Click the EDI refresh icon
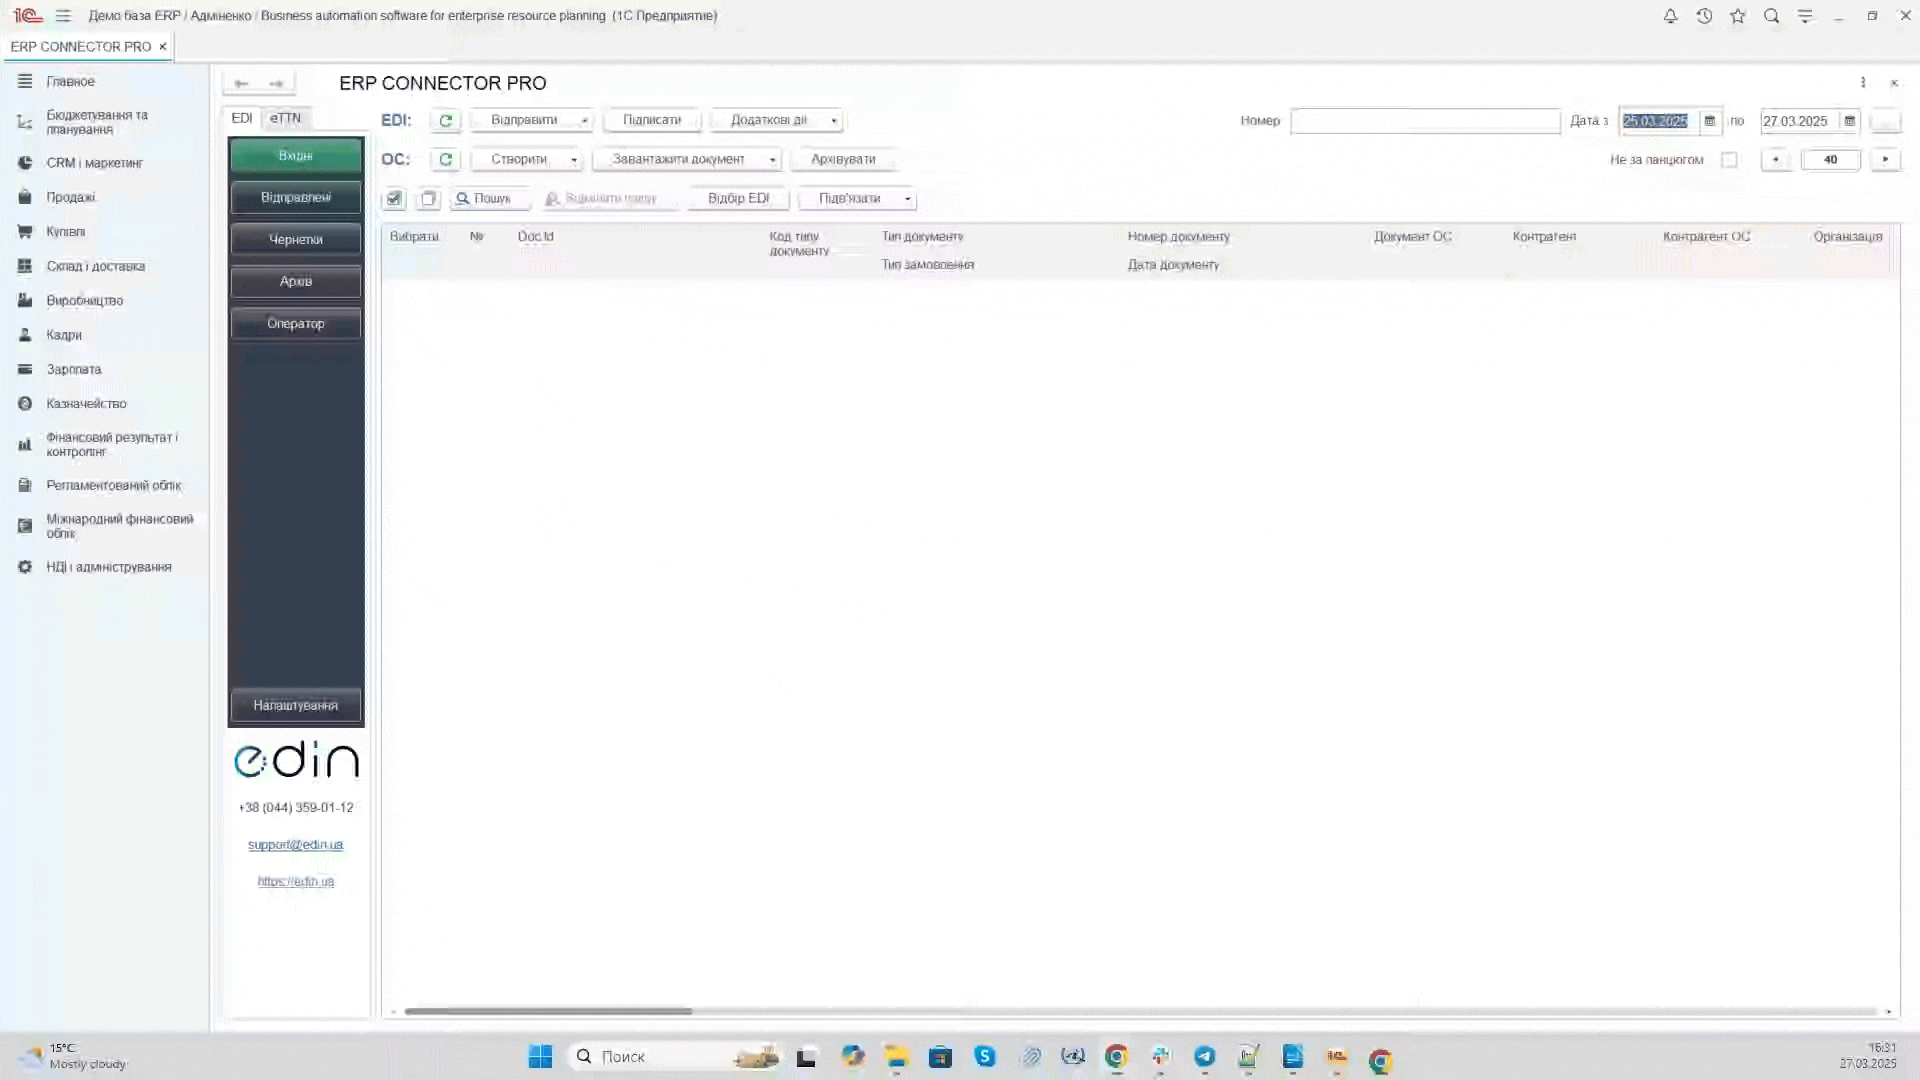Viewport: 1920px width, 1080px height. [x=445, y=120]
